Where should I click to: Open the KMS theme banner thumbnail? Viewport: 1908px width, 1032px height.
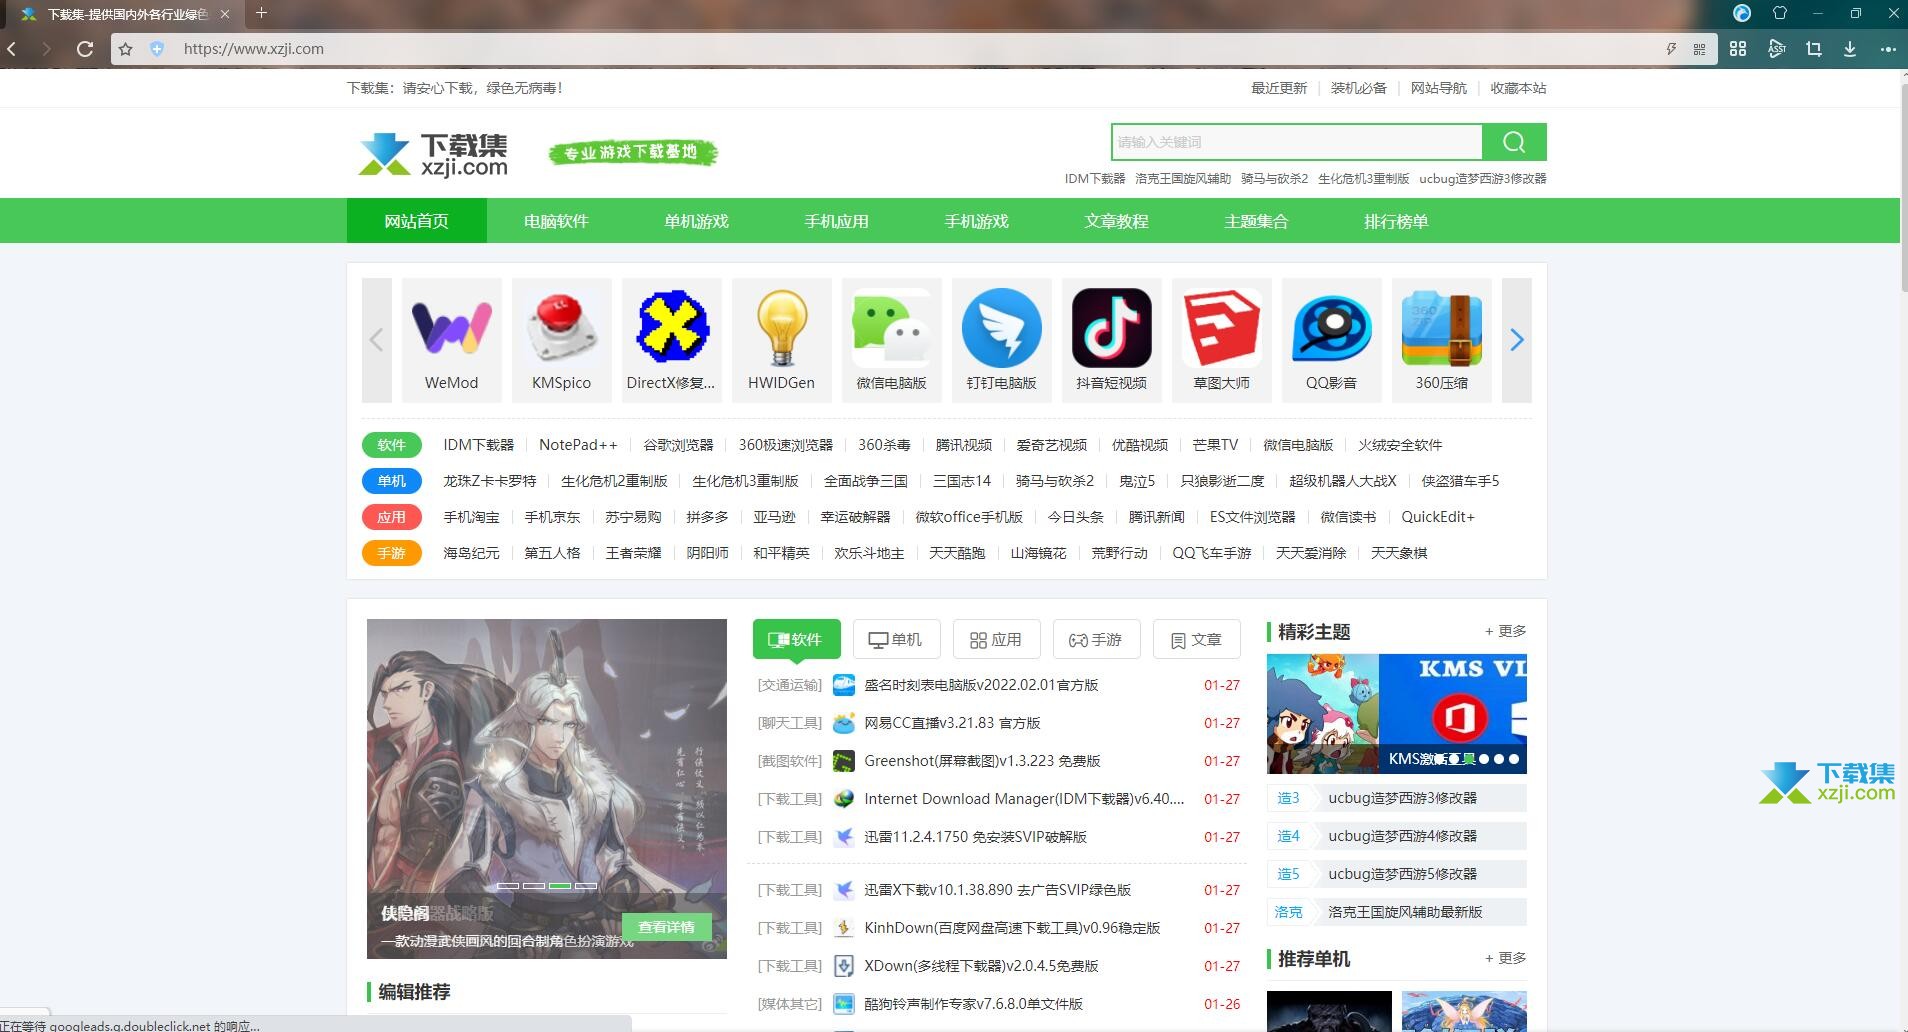click(1453, 714)
